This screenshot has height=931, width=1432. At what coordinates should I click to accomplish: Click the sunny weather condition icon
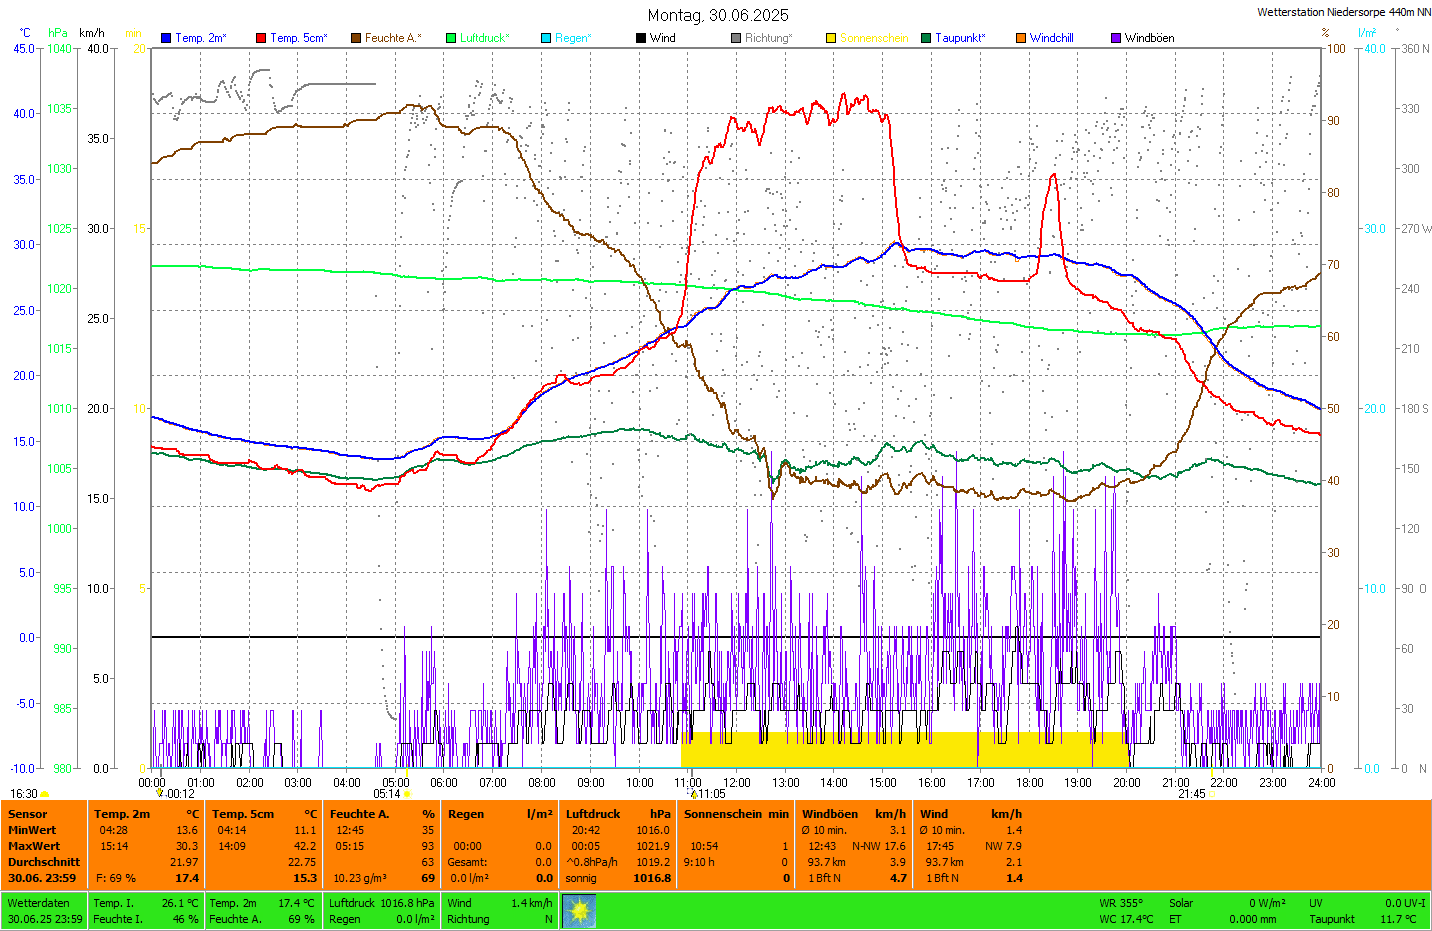click(579, 910)
